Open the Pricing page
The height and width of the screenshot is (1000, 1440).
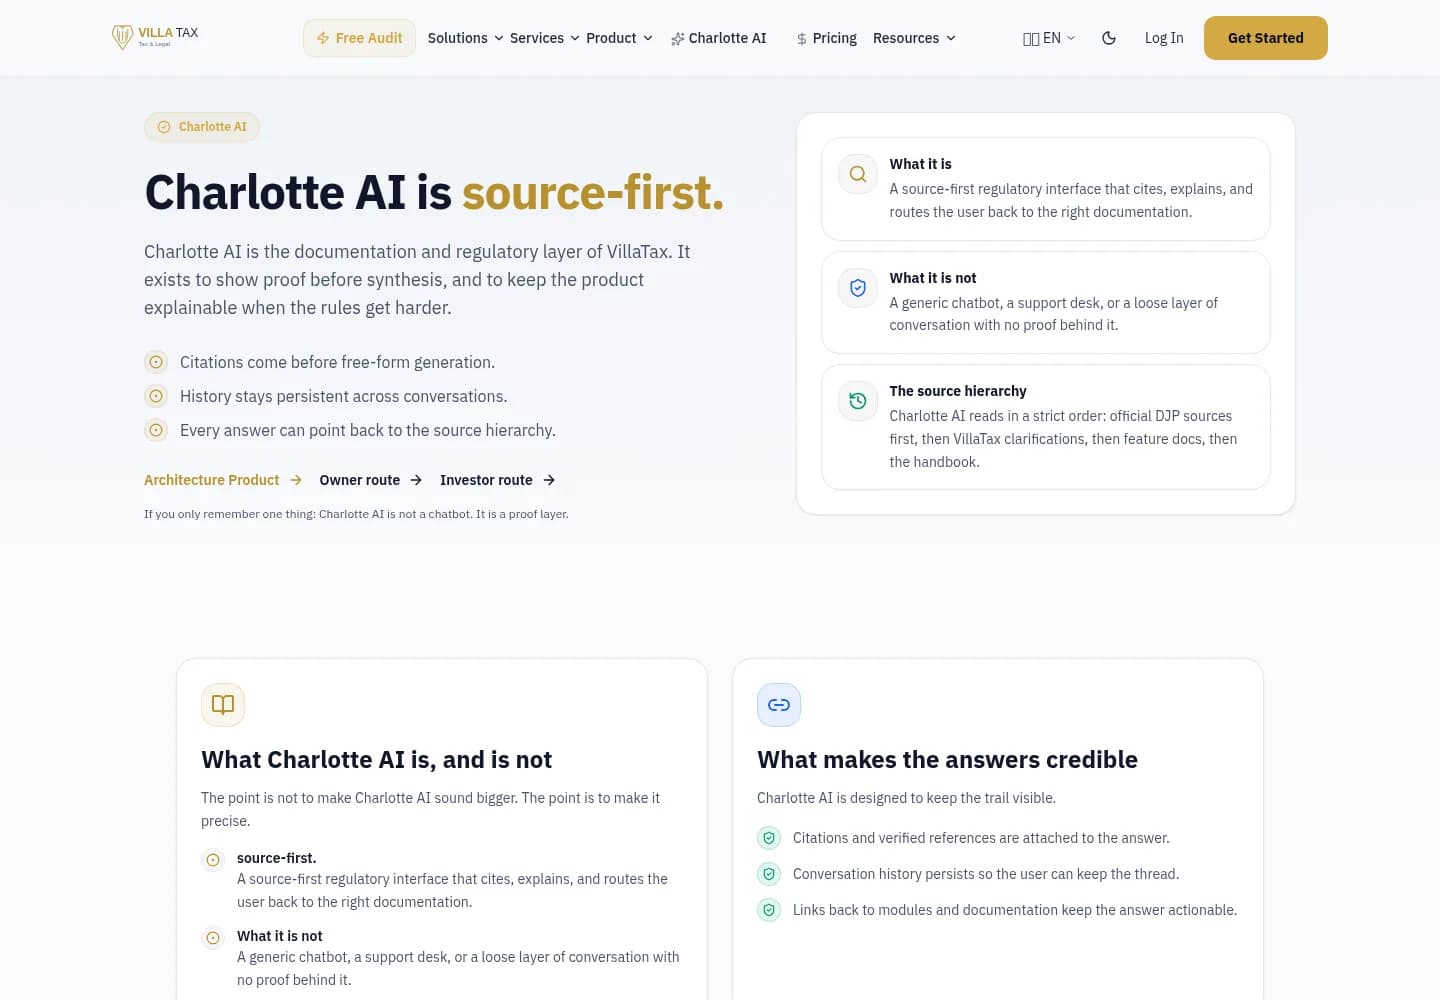(x=826, y=38)
